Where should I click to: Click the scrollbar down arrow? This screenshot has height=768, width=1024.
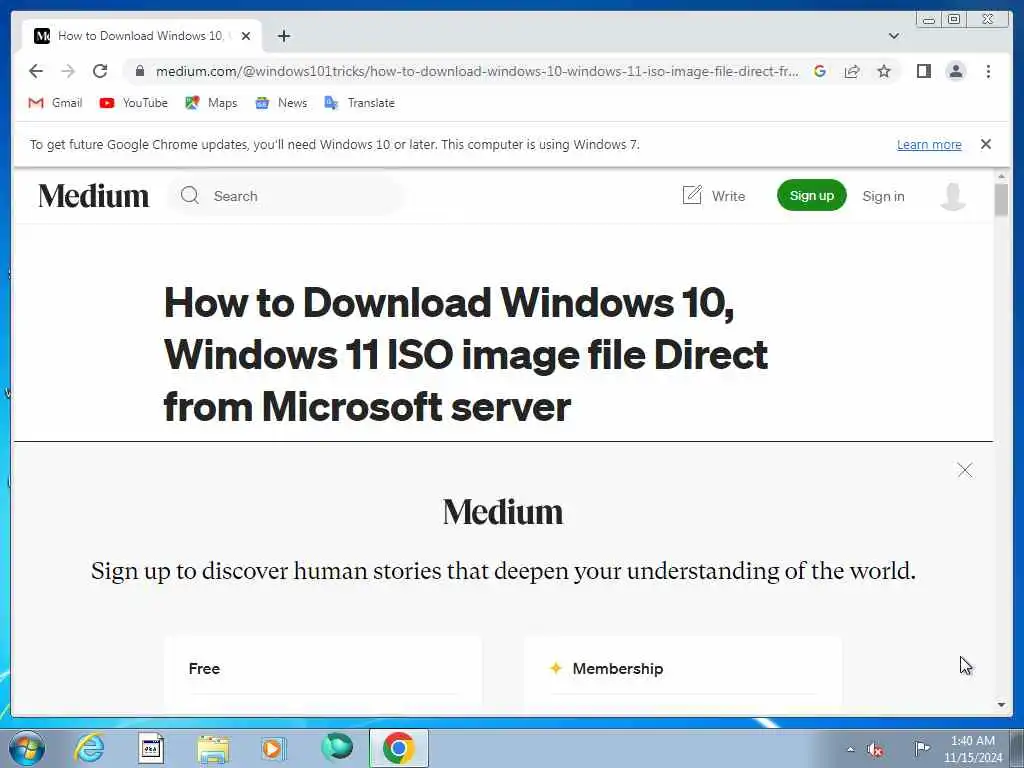[1001, 705]
